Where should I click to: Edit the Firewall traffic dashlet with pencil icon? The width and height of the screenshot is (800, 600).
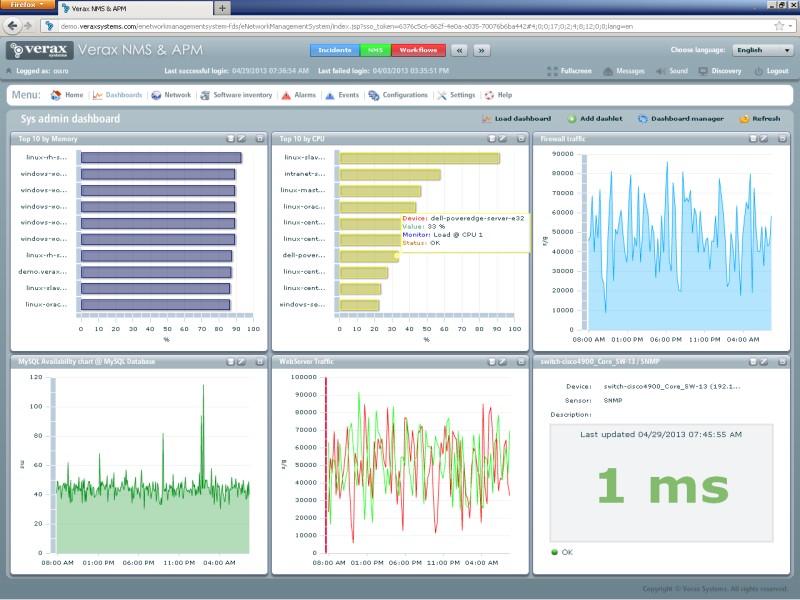tap(764, 138)
